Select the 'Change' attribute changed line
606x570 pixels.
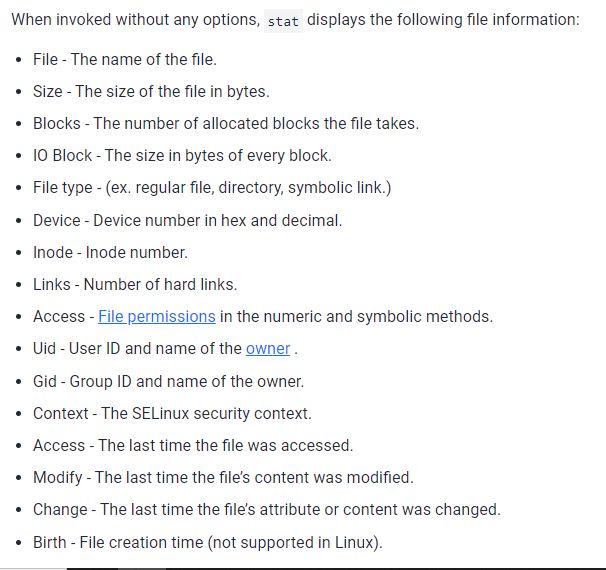coord(266,509)
